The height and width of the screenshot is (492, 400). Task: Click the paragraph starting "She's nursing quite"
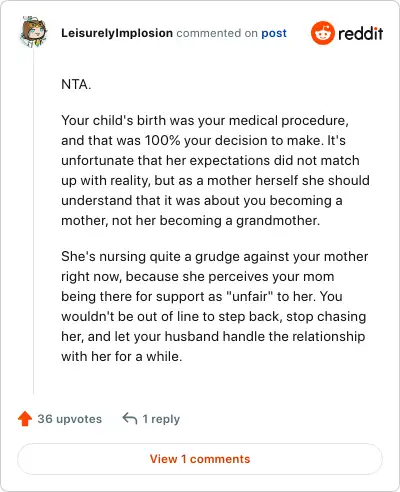pyautogui.click(x=214, y=306)
